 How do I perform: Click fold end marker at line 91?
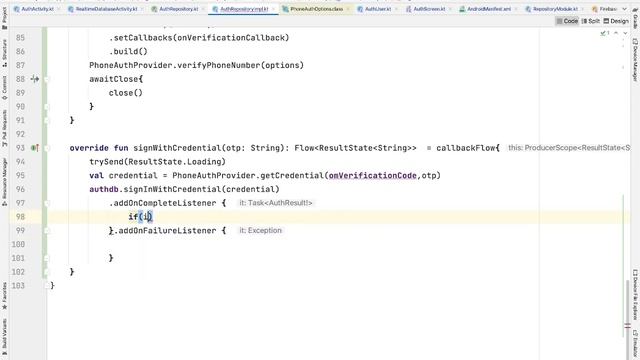[47, 120]
